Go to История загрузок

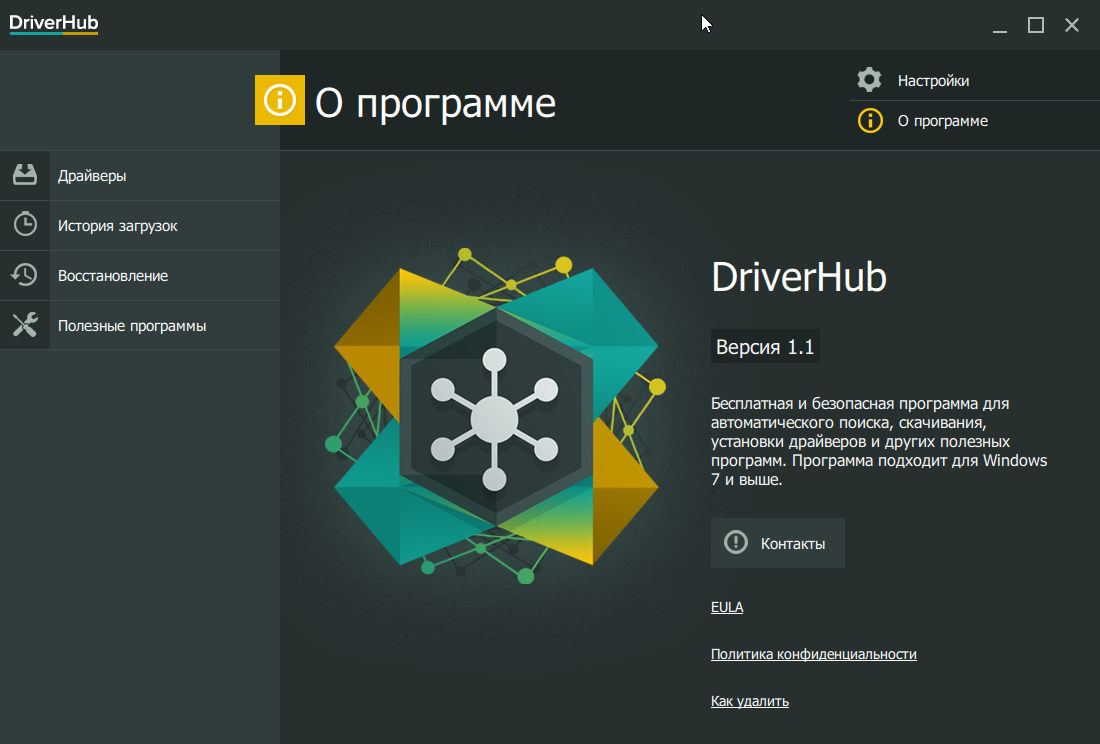point(117,226)
